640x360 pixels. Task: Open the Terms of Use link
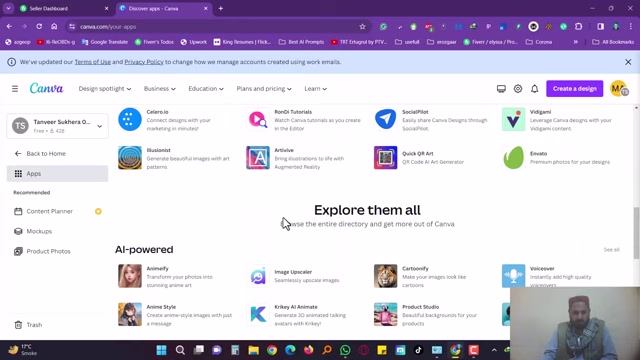(93, 62)
